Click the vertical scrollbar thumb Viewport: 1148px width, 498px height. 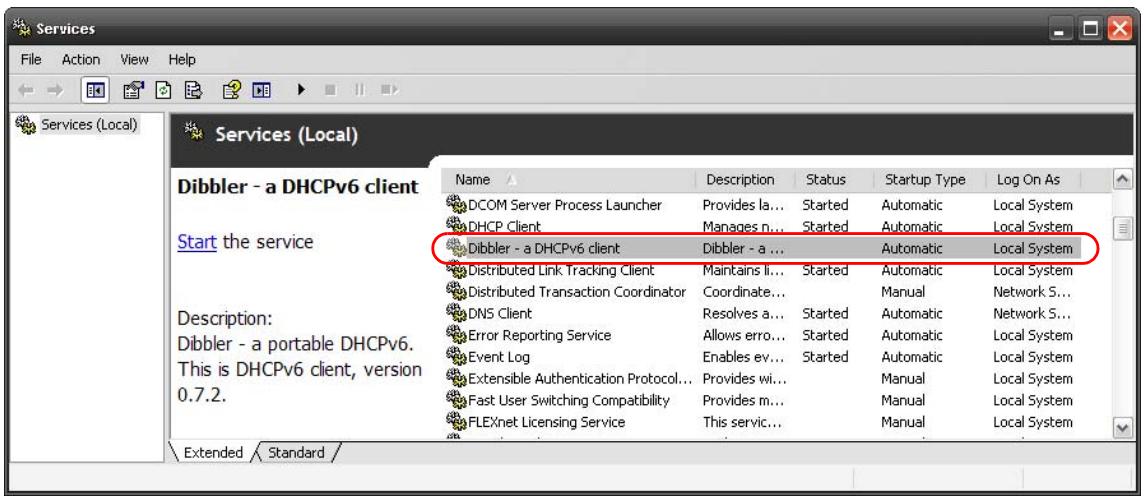pos(1122,229)
